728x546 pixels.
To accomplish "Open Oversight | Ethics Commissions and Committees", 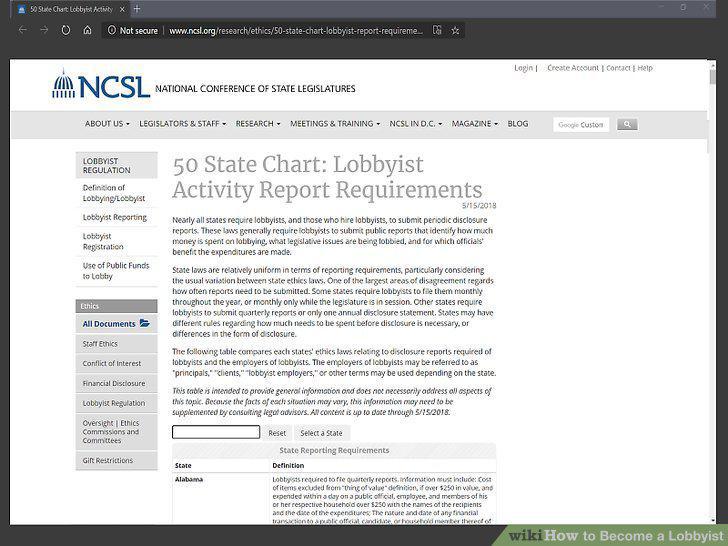I will [x=117, y=432].
